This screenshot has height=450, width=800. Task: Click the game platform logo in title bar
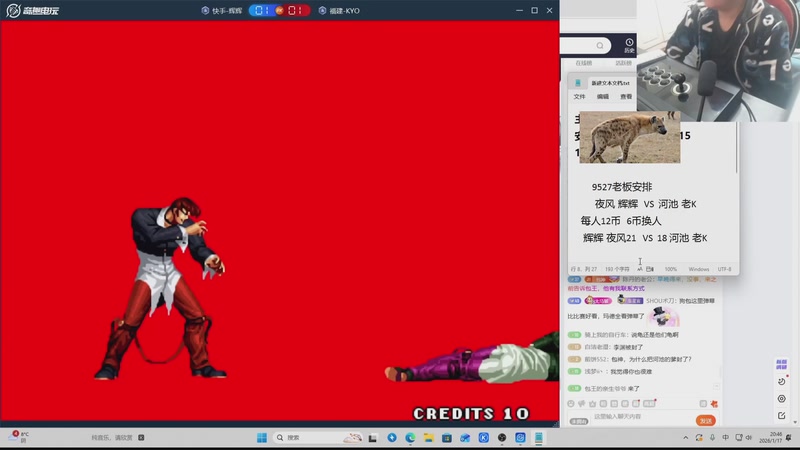pyautogui.click(x=33, y=10)
